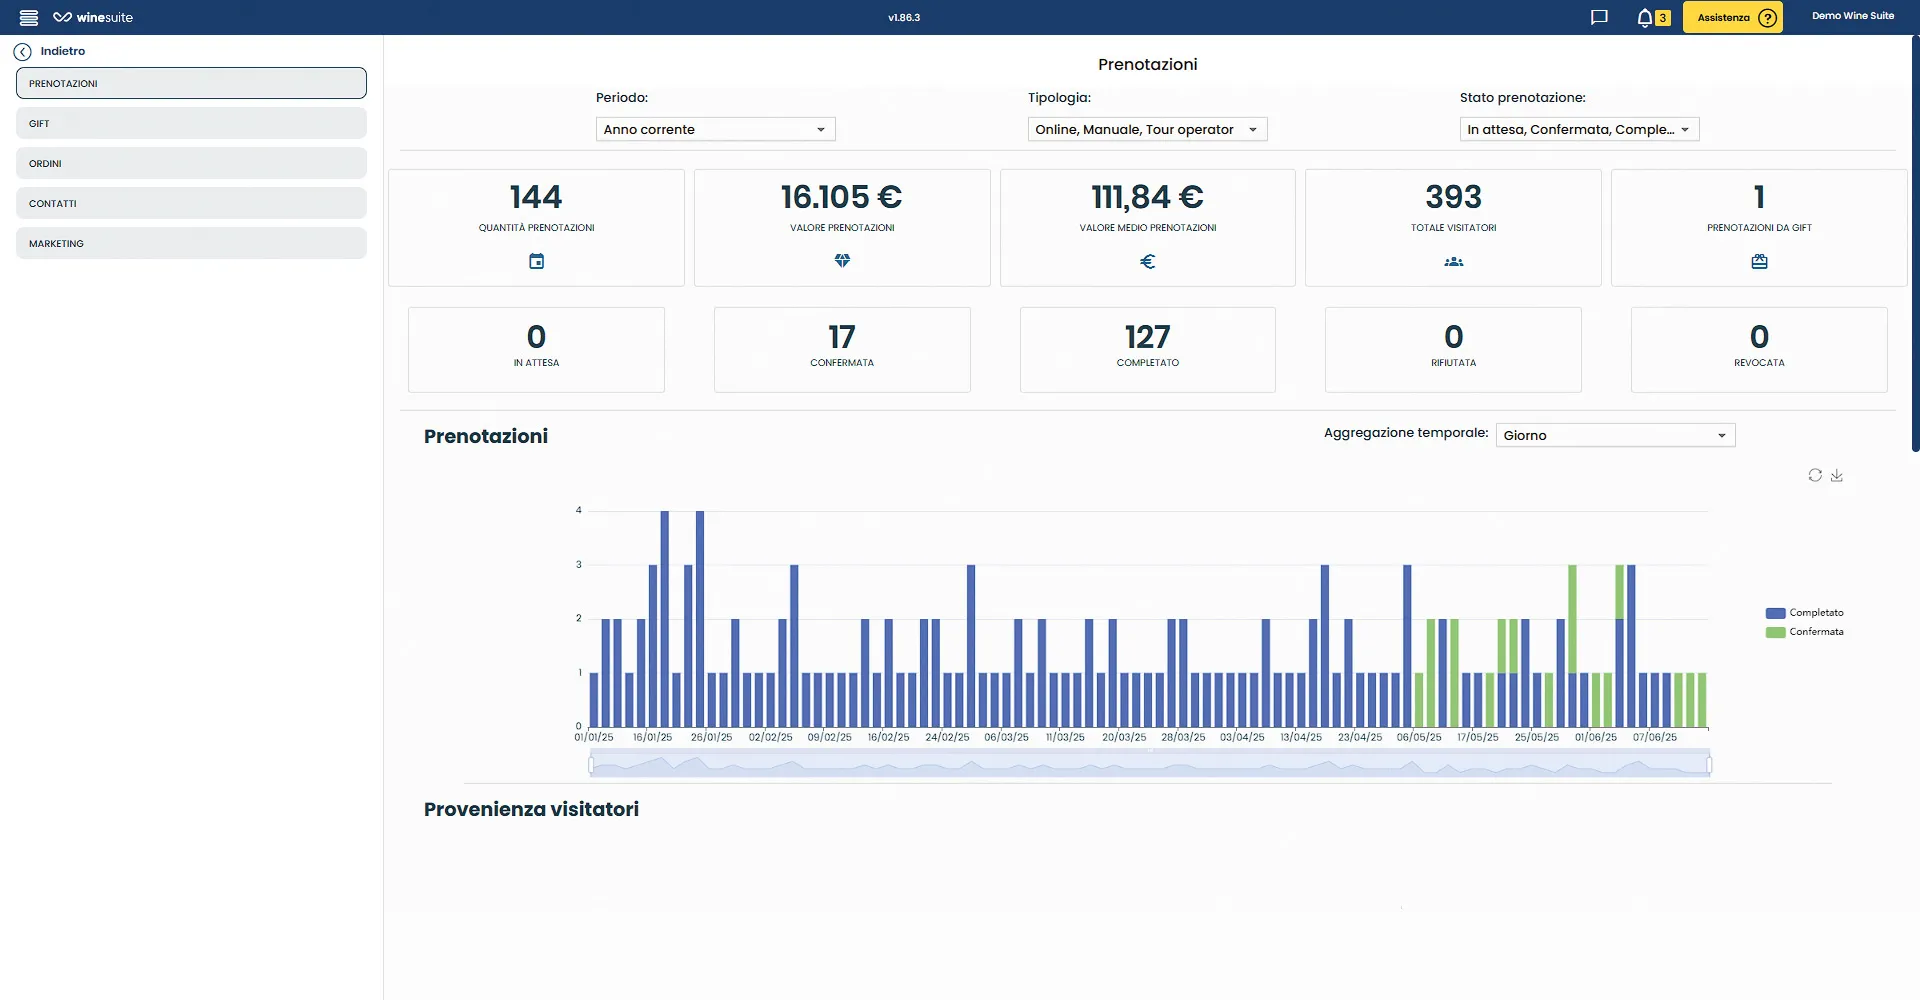Viewport: 1920px width, 1000px height.
Task: Expand the Periodo dropdown
Action: tap(715, 130)
